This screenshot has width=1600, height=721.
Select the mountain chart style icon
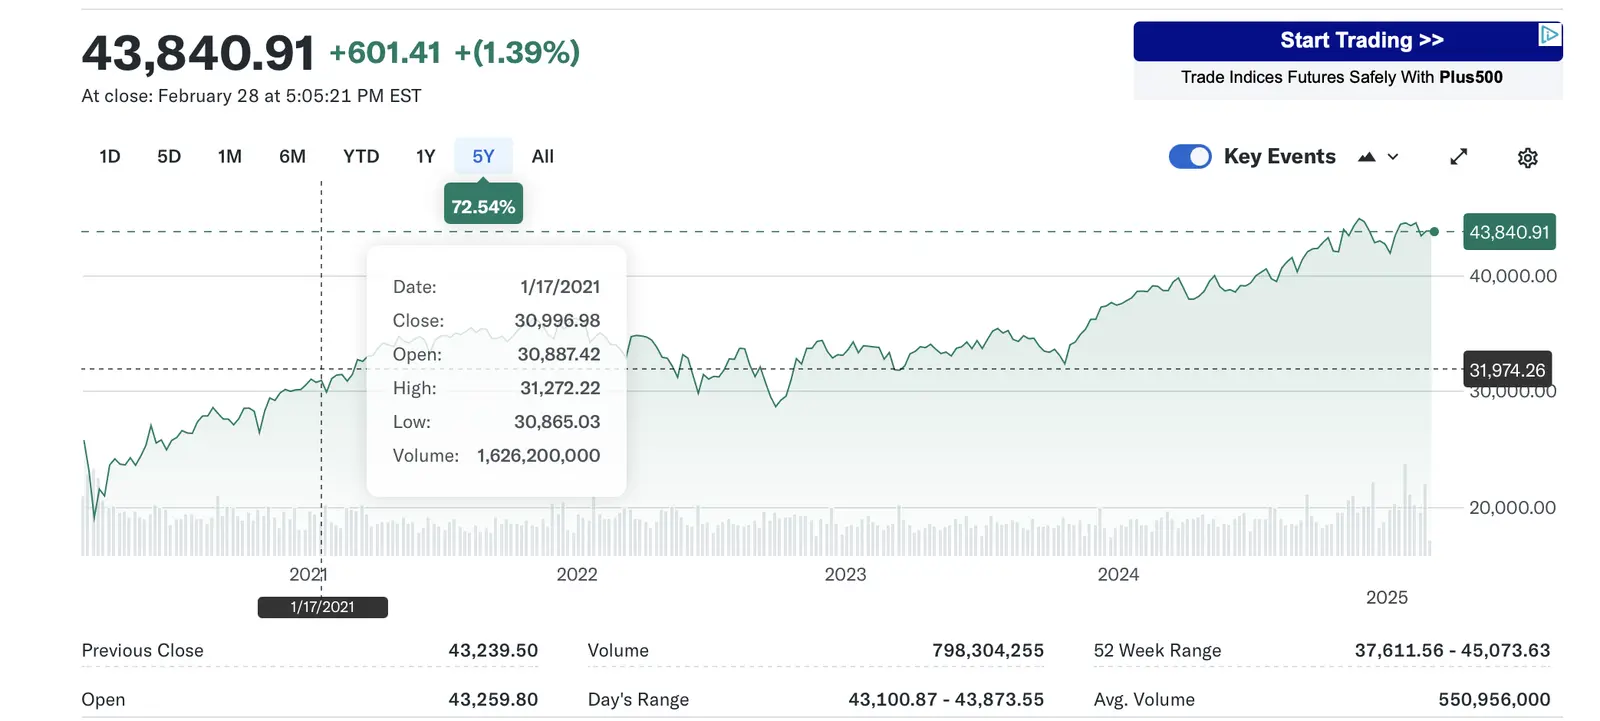pyautogui.click(x=1366, y=156)
